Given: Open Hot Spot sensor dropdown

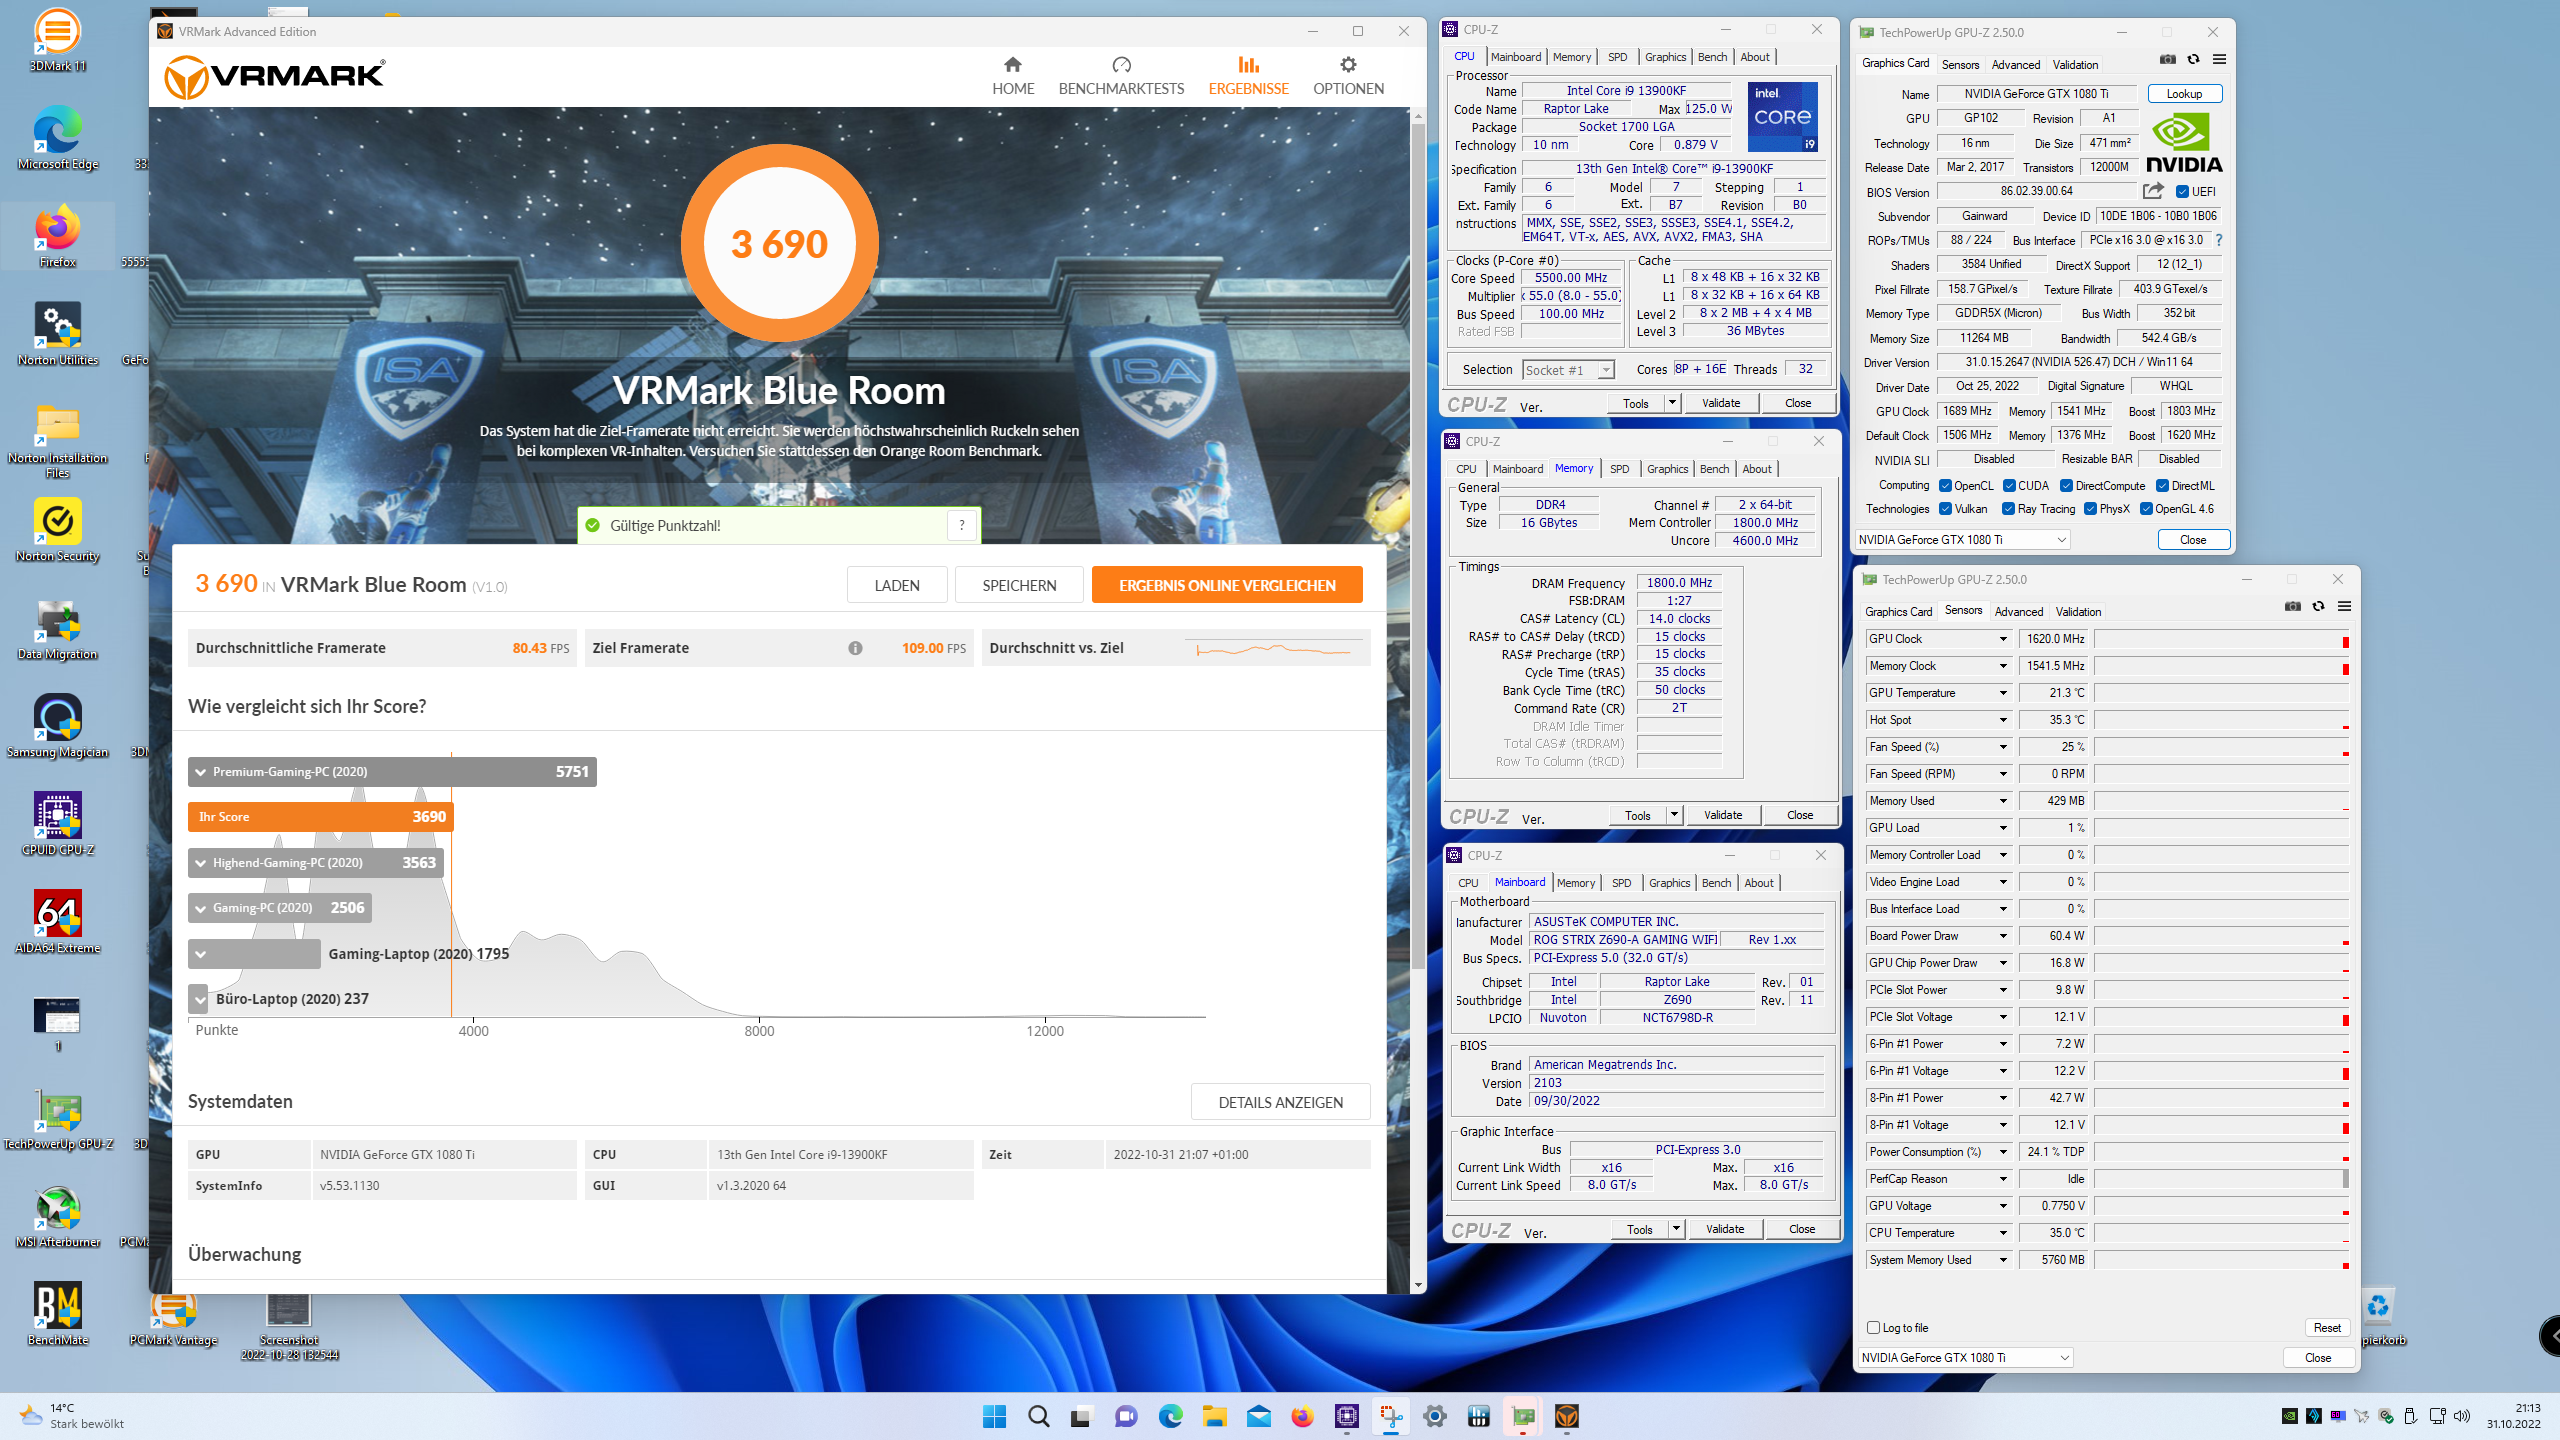Looking at the screenshot, I should [x=2002, y=720].
